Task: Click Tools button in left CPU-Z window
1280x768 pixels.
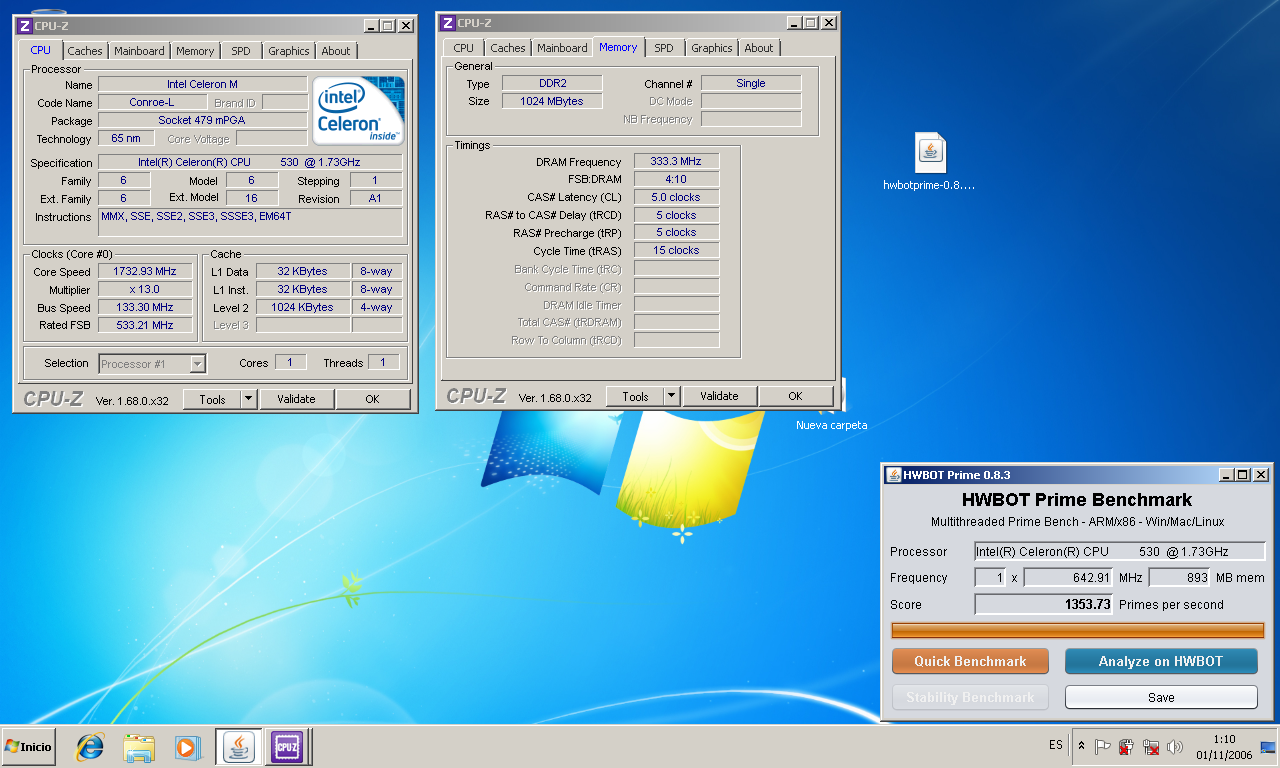Action: coord(212,399)
